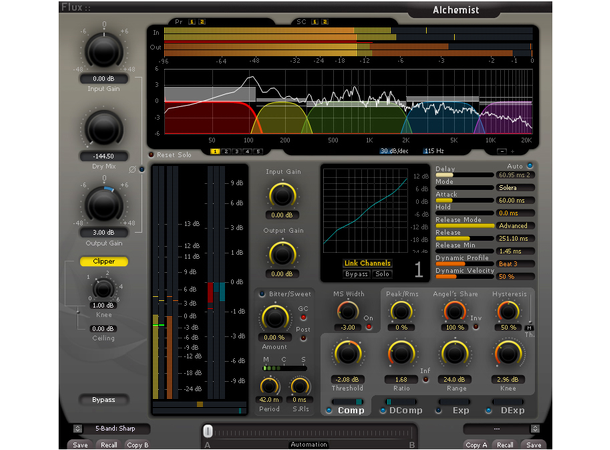
Task: Click the band Output Gain knob beside the curve display
Action: point(282,254)
